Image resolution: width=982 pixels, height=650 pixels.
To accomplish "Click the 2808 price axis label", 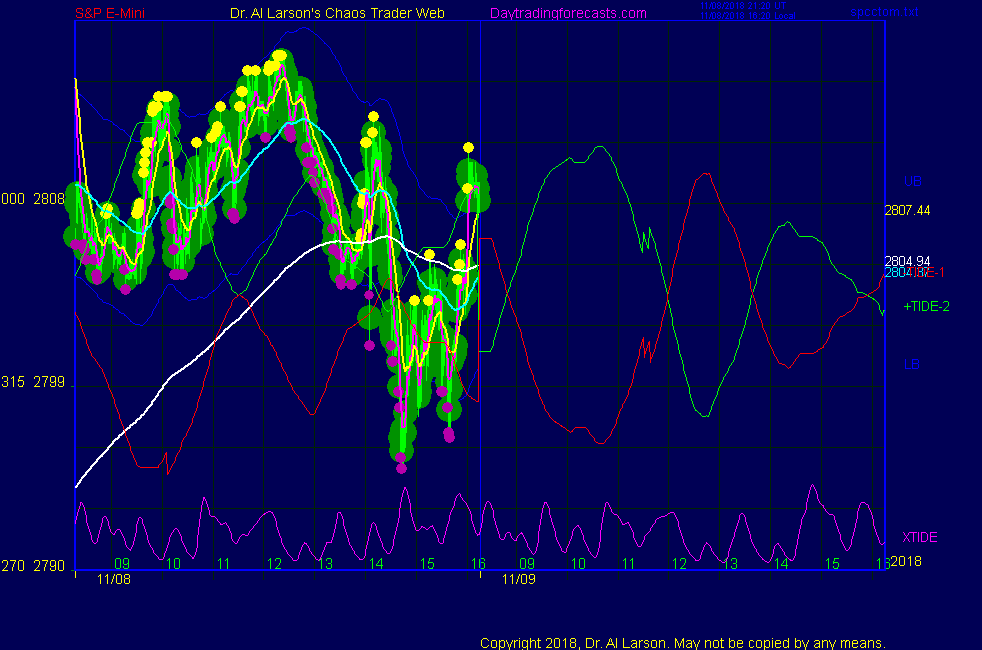I will coord(49,199).
